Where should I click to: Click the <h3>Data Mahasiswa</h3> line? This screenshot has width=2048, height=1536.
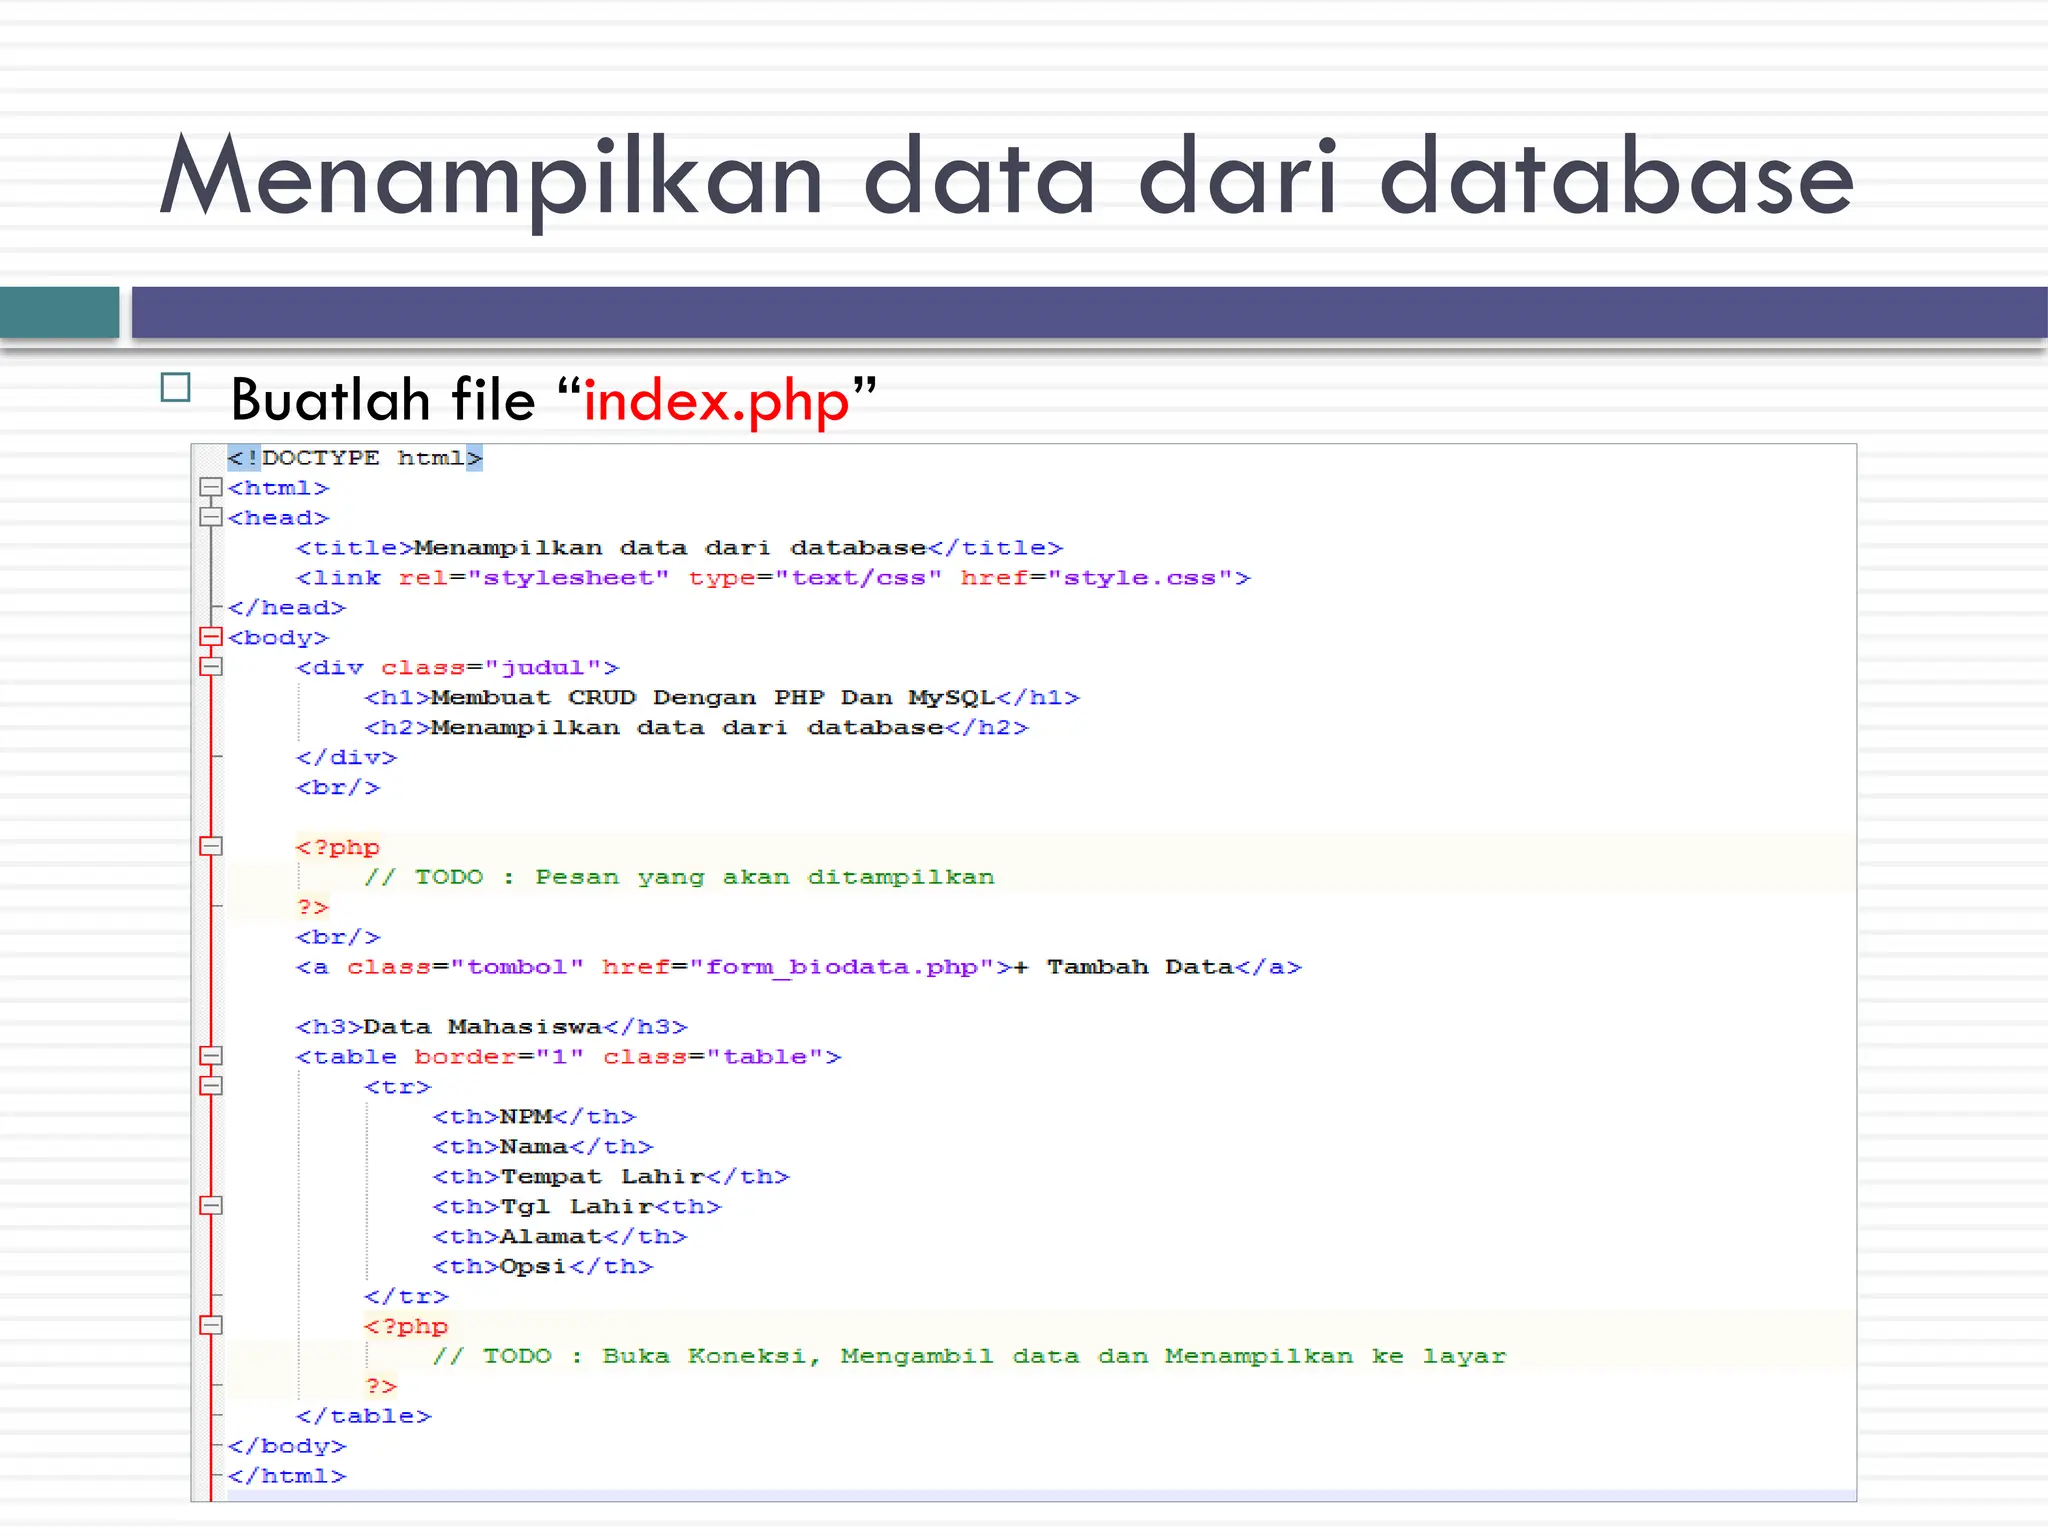pyautogui.click(x=492, y=1027)
